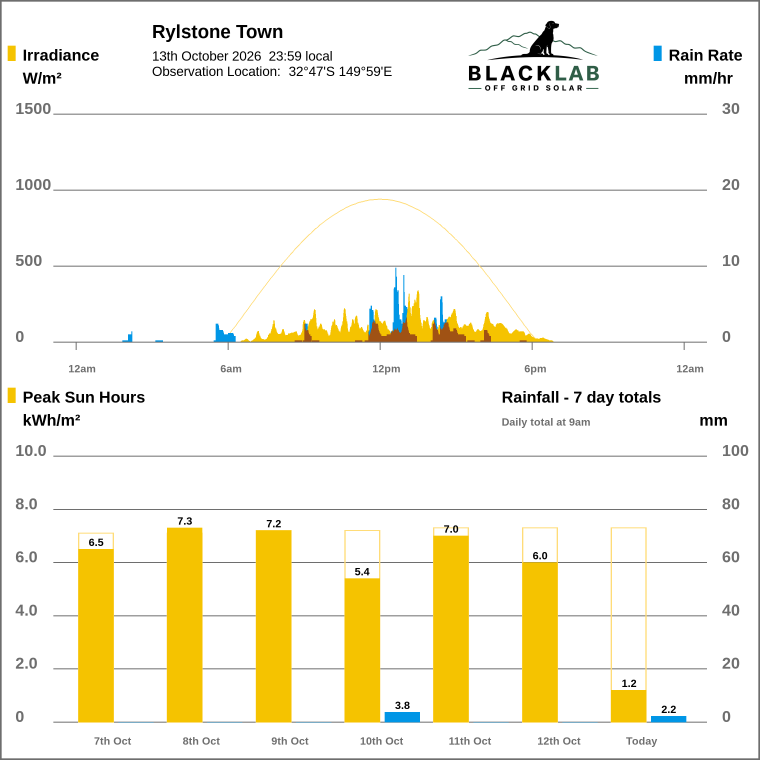
Task: Click the 8th Oct bar labeled 7.3
Action: 185,625
